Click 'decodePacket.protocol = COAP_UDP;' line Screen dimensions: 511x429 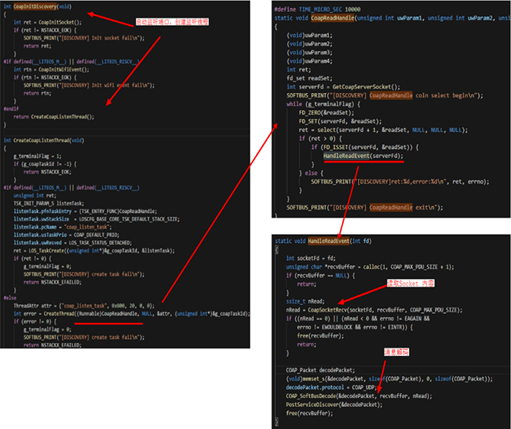[x=331, y=388]
